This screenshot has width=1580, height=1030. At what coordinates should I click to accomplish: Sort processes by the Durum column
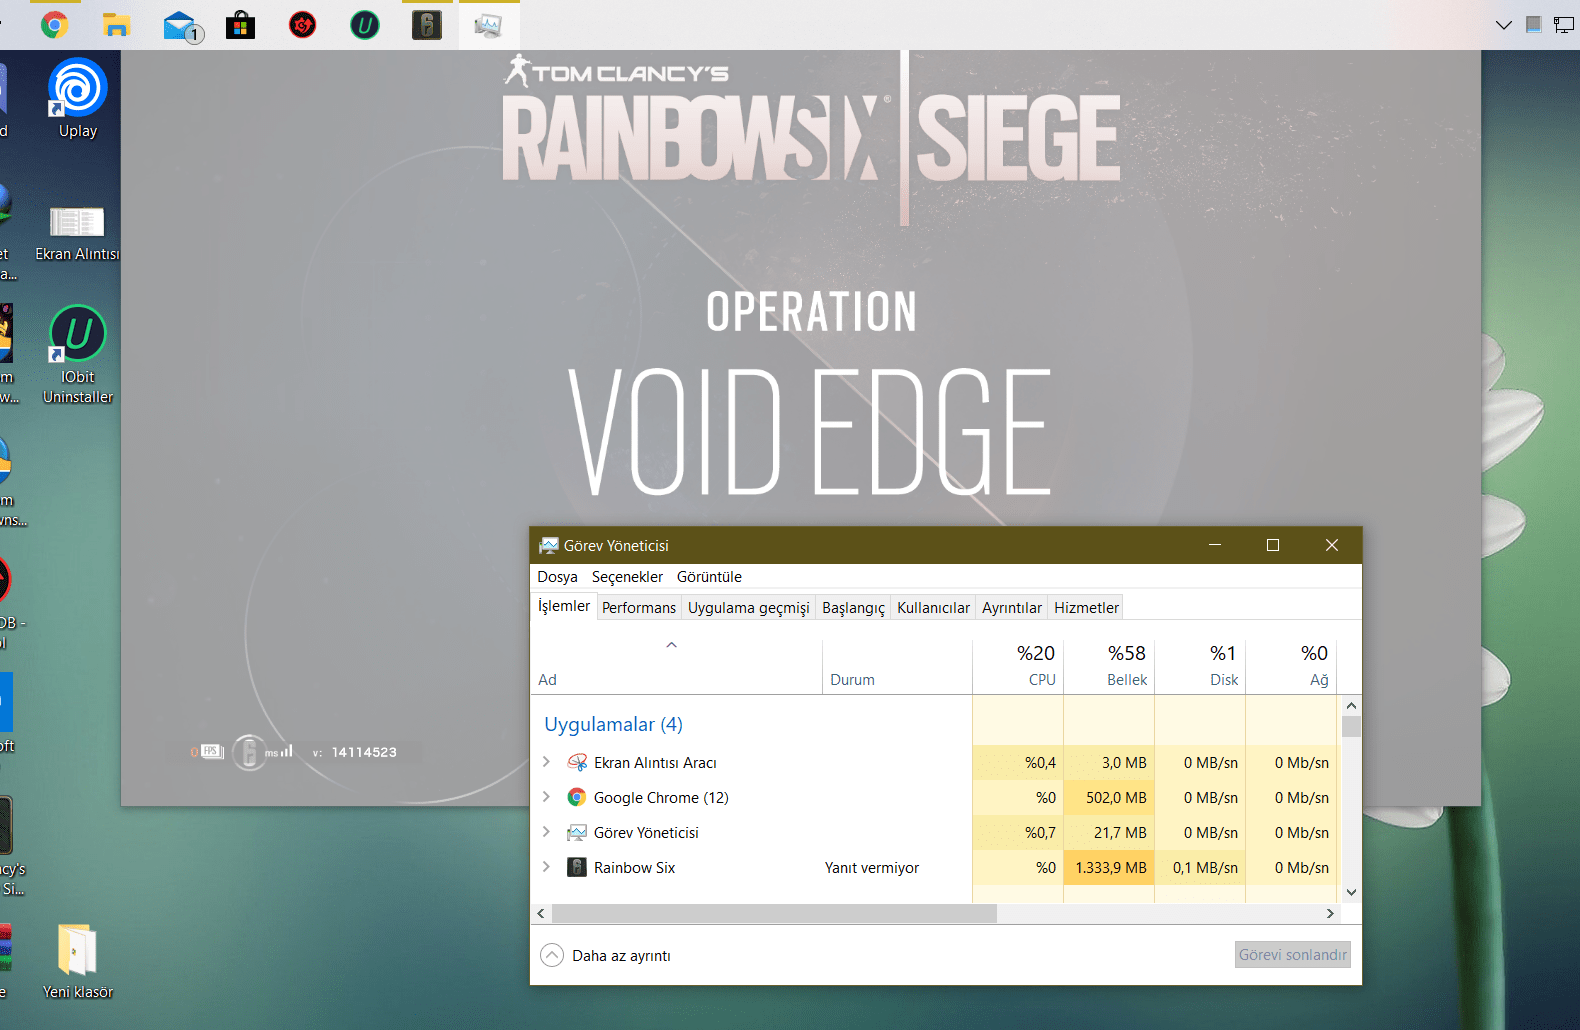[x=897, y=666]
